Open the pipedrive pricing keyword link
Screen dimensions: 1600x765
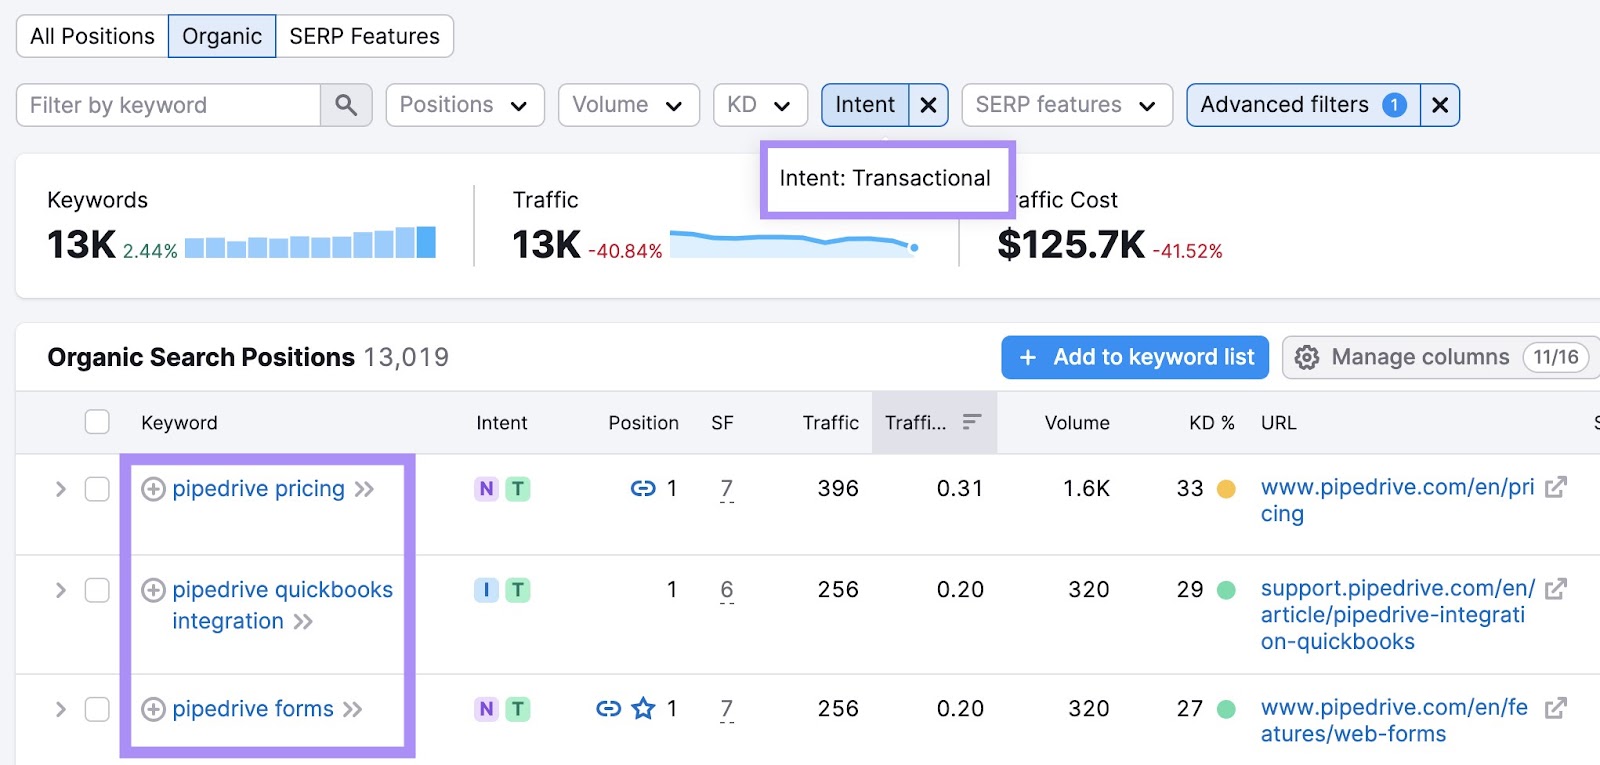tap(258, 489)
